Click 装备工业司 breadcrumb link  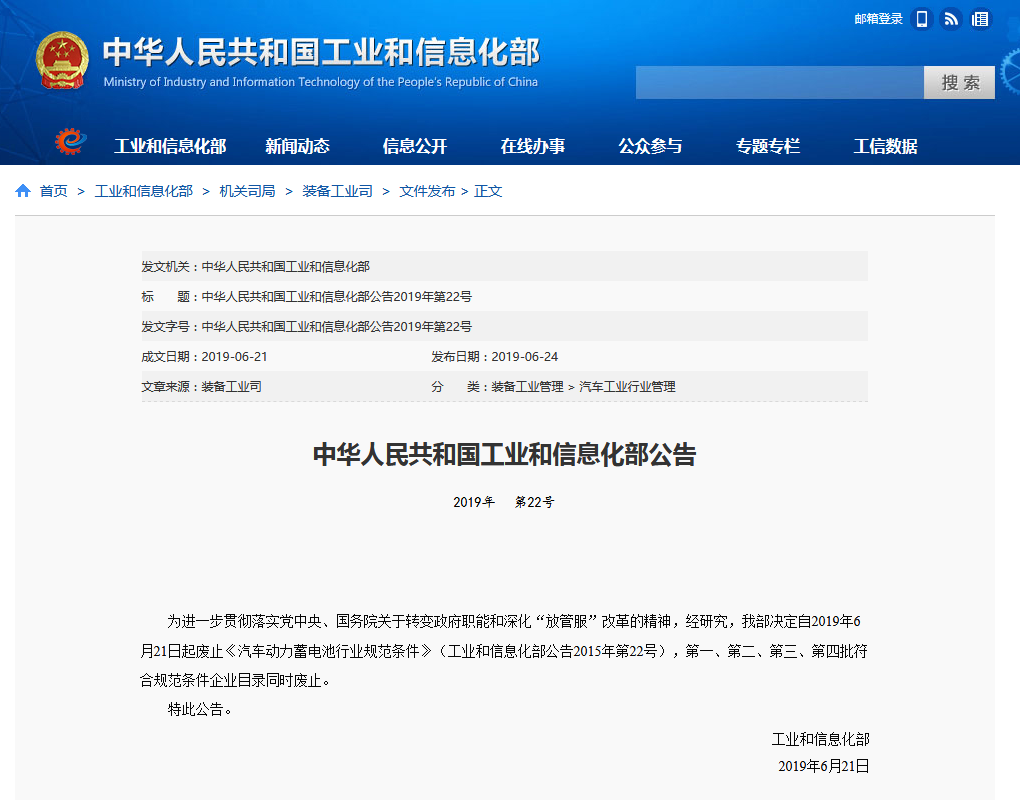click(x=337, y=191)
